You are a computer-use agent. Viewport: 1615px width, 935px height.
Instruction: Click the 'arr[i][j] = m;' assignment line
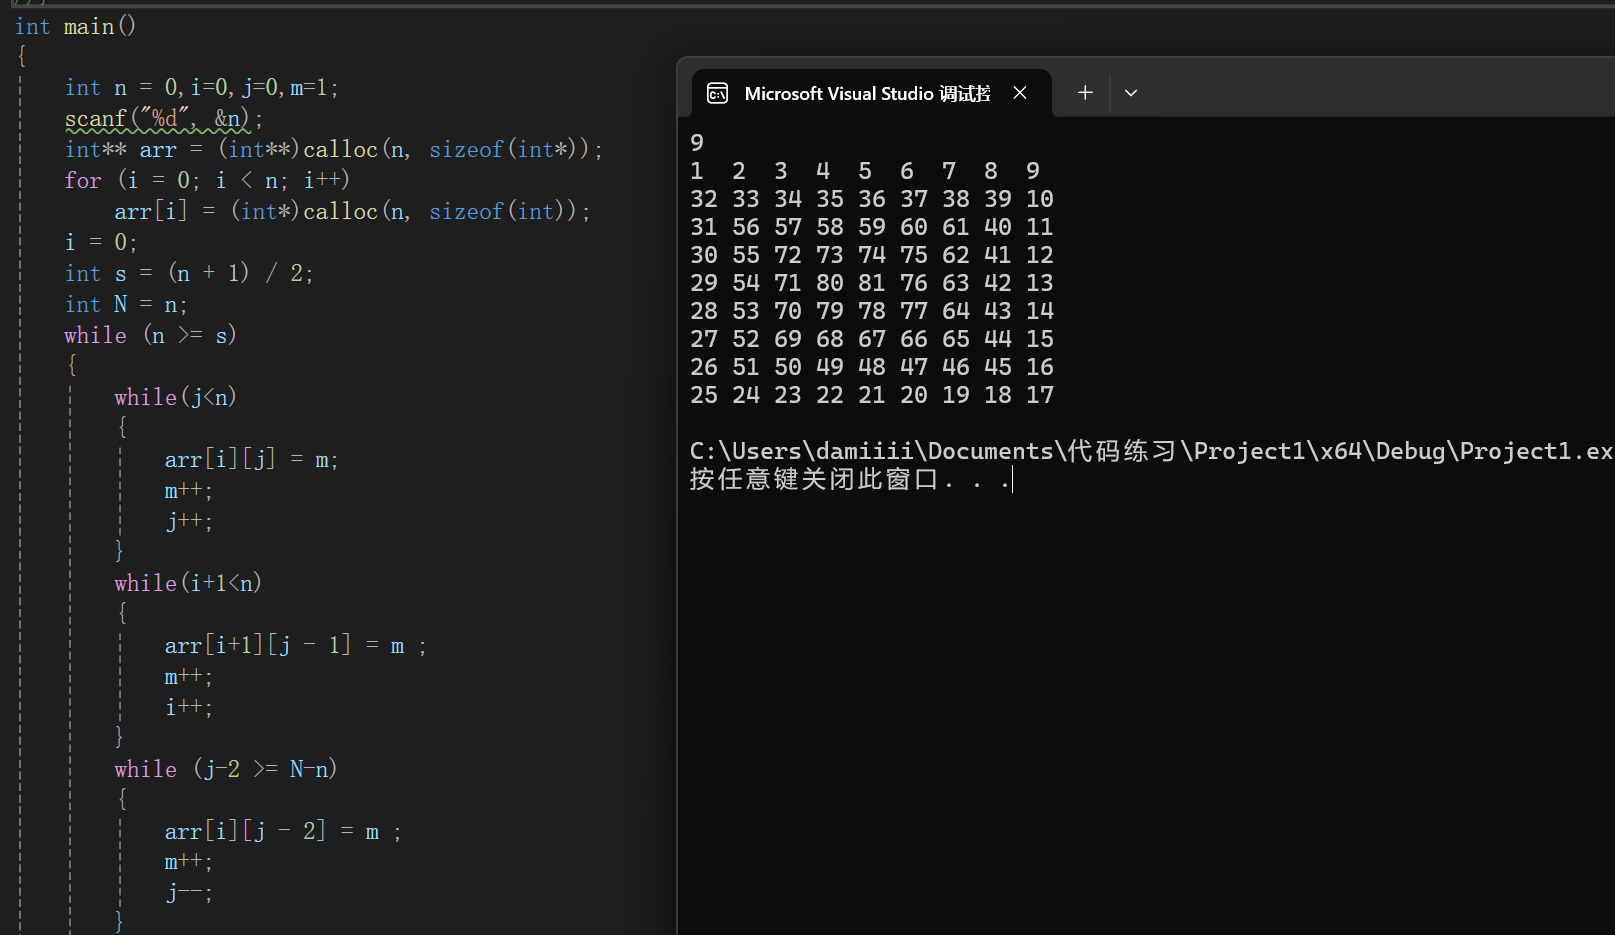(252, 460)
